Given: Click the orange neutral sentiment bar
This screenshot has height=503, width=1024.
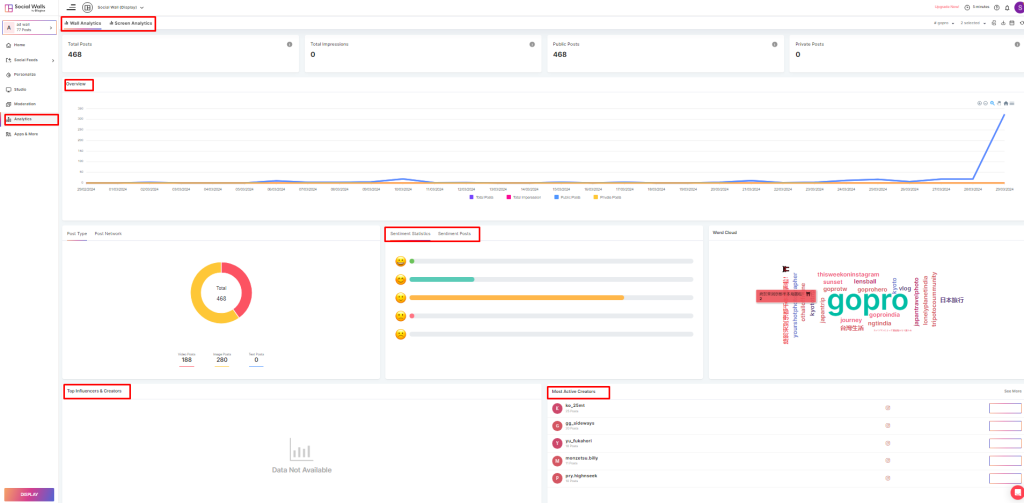Looking at the screenshot, I should (517, 297).
